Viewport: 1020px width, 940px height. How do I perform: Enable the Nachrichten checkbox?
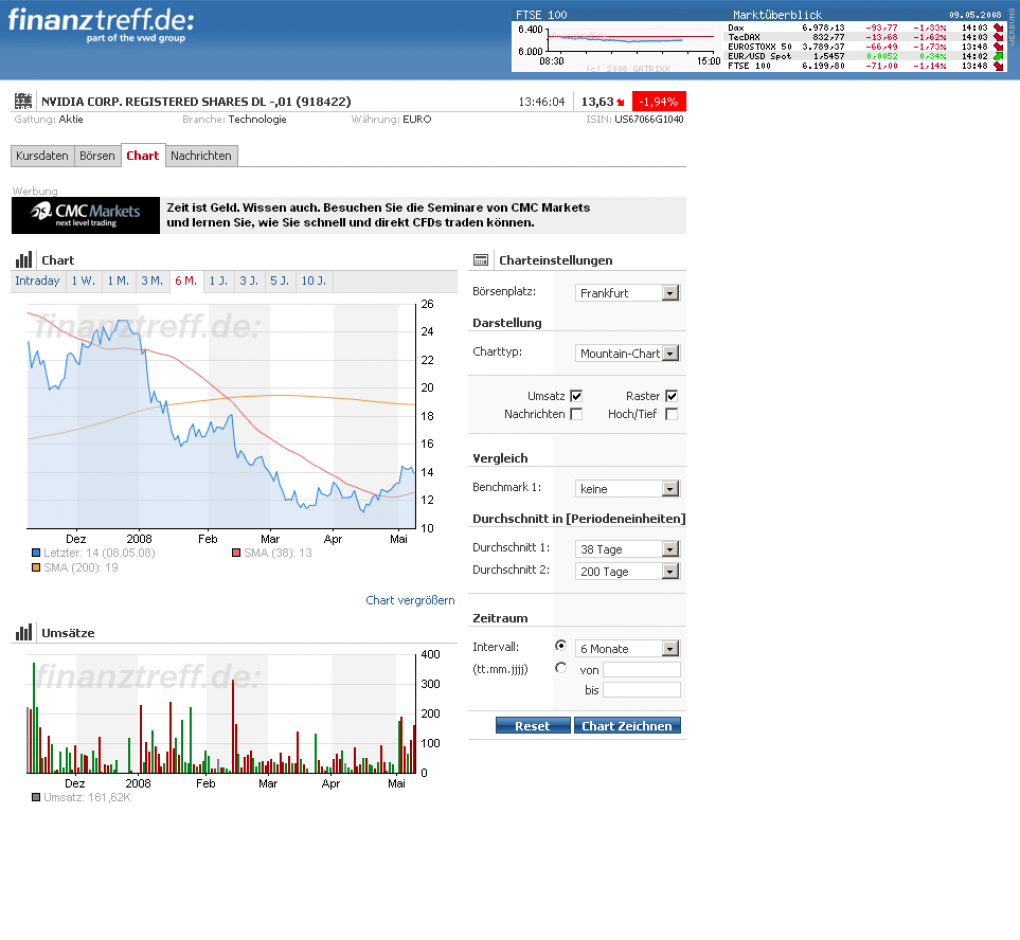(x=576, y=414)
